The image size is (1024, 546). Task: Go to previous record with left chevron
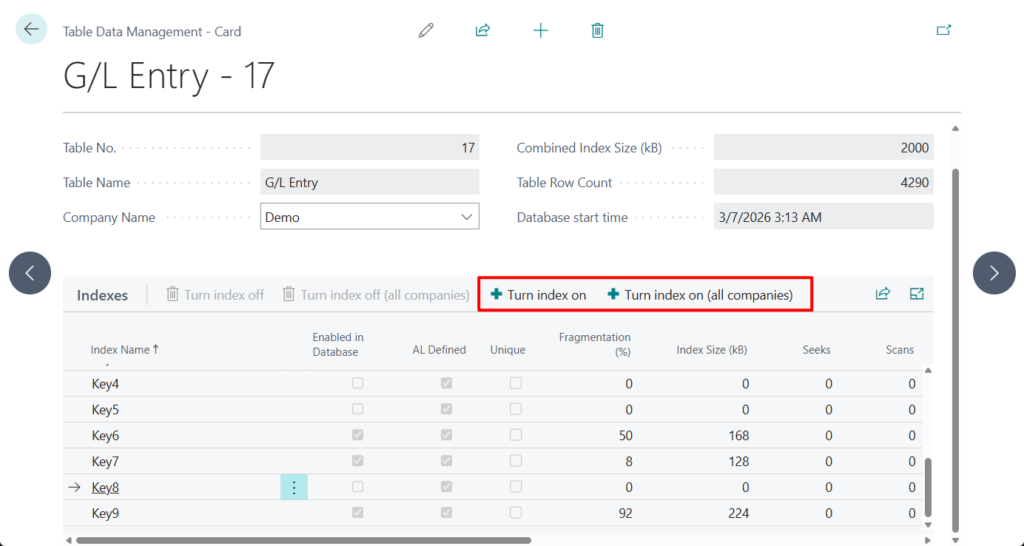pos(30,273)
